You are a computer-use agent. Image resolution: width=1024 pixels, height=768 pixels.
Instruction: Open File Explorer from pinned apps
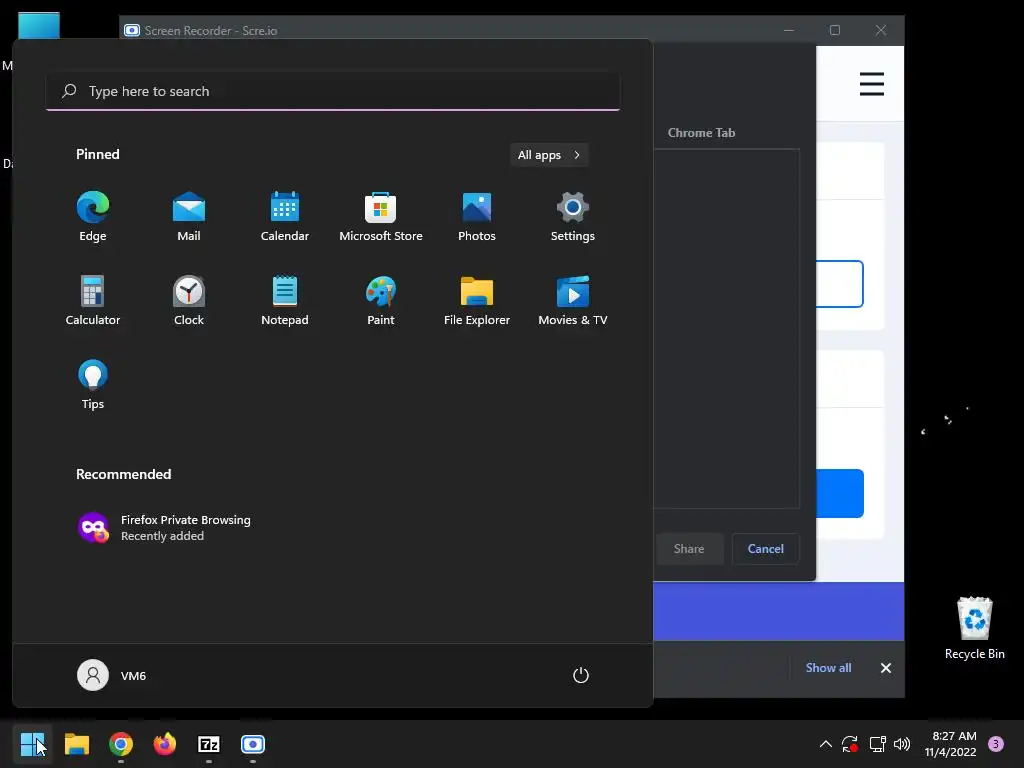click(x=477, y=301)
